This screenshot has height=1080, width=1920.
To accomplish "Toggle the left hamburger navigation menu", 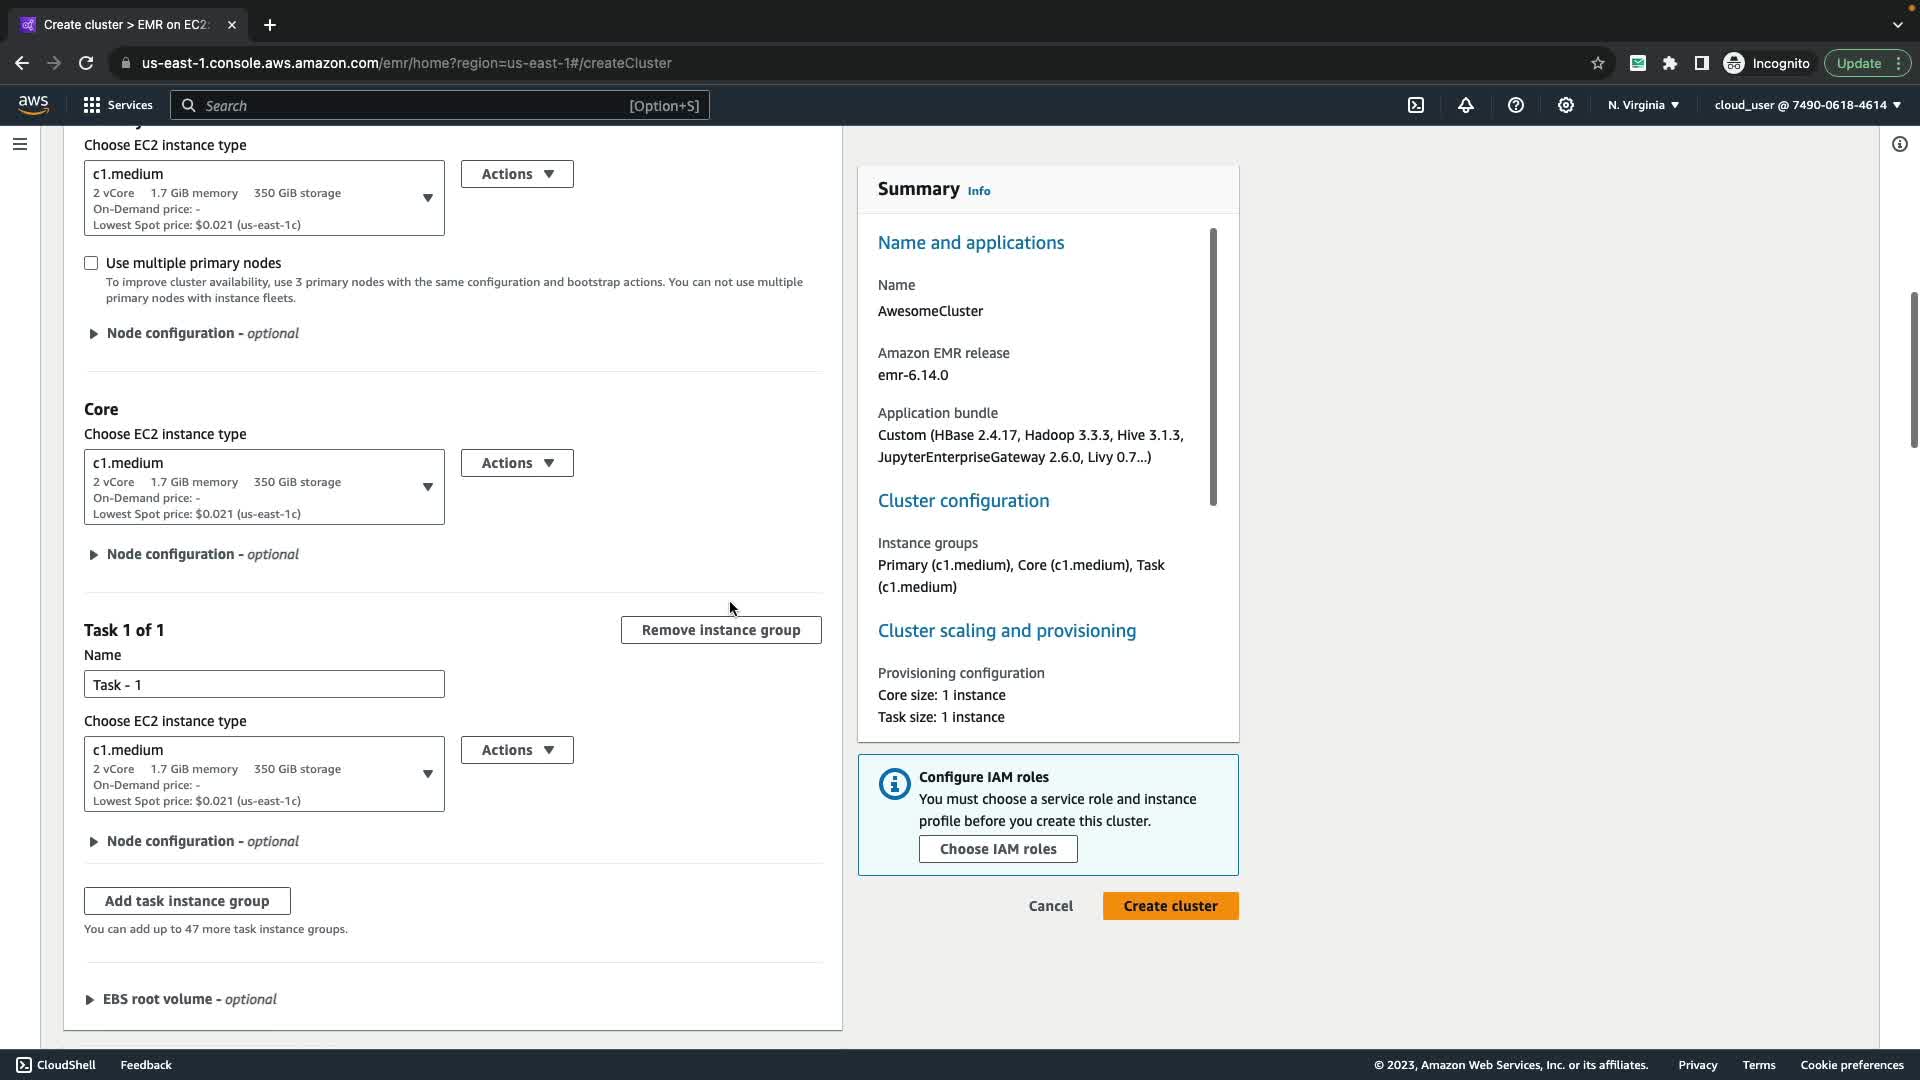I will point(19,144).
